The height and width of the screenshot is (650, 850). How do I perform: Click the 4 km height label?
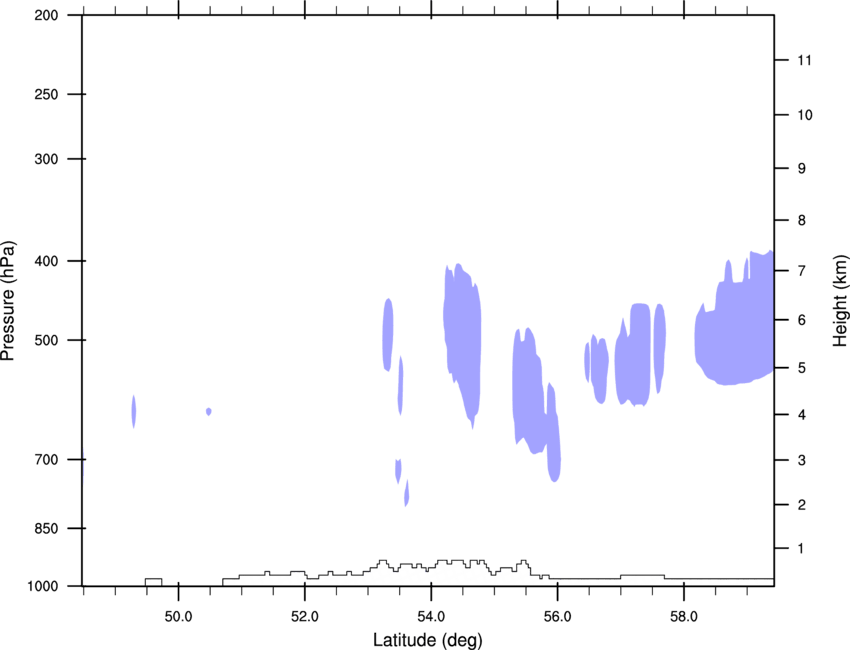pos(802,415)
